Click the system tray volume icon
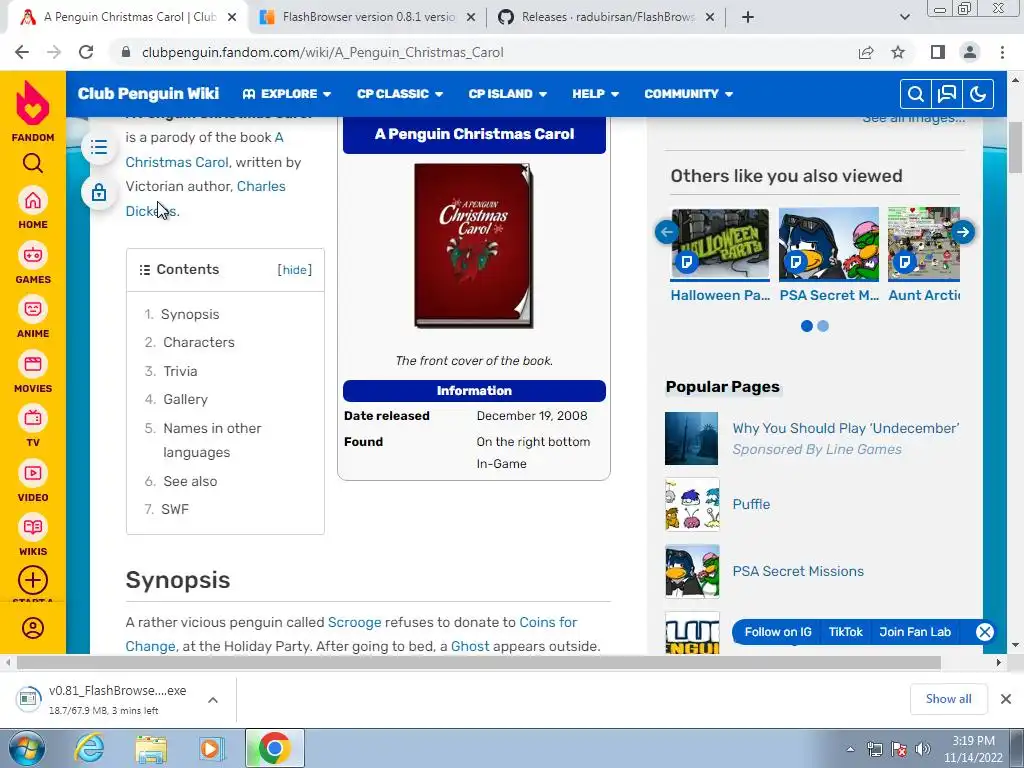The width and height of the screenshot is (1024, 768). (923, 749)
